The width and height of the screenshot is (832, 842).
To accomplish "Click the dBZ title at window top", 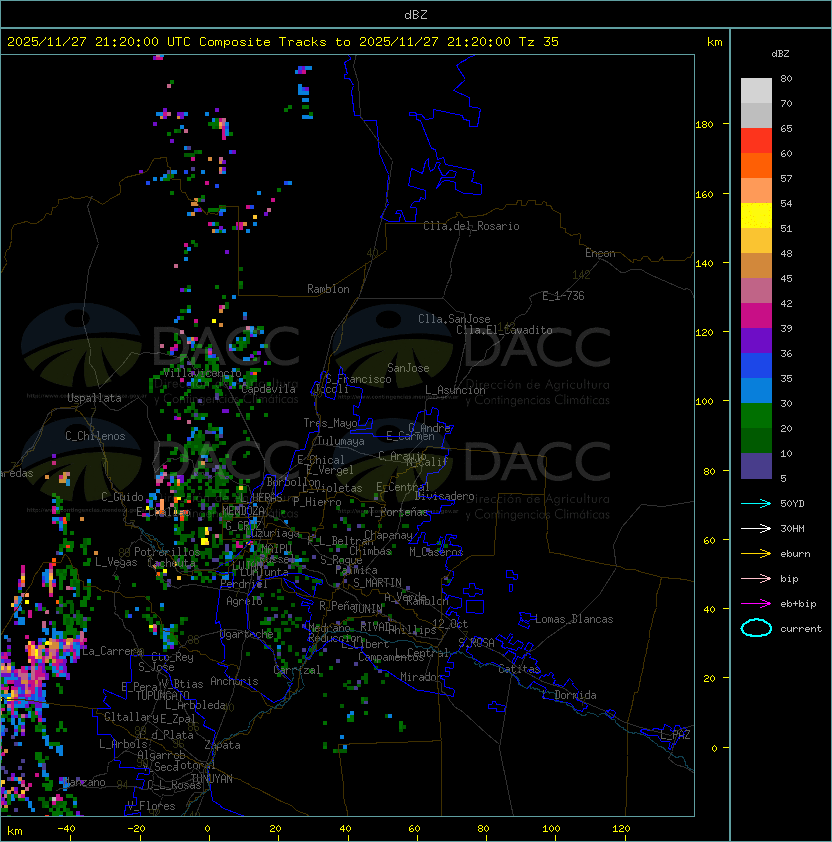I will [416, 15].
